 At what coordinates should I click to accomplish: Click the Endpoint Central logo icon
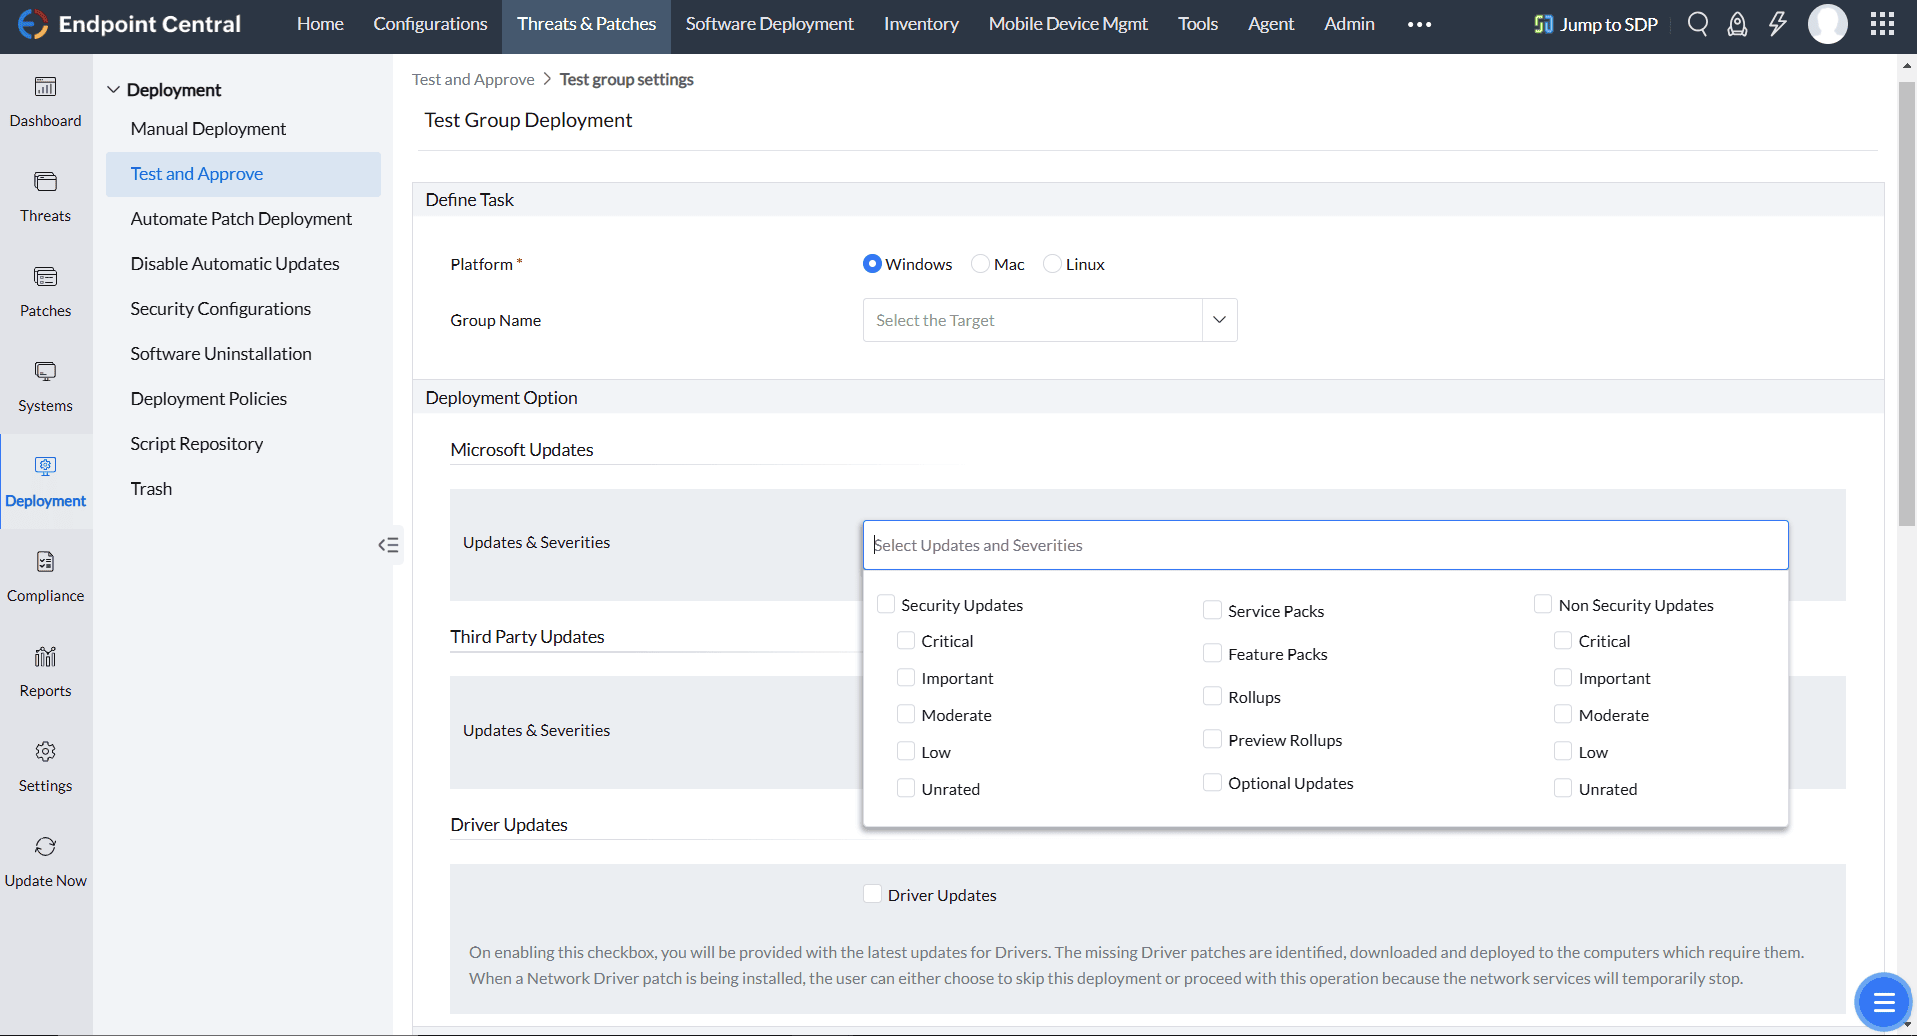point(32,24)
